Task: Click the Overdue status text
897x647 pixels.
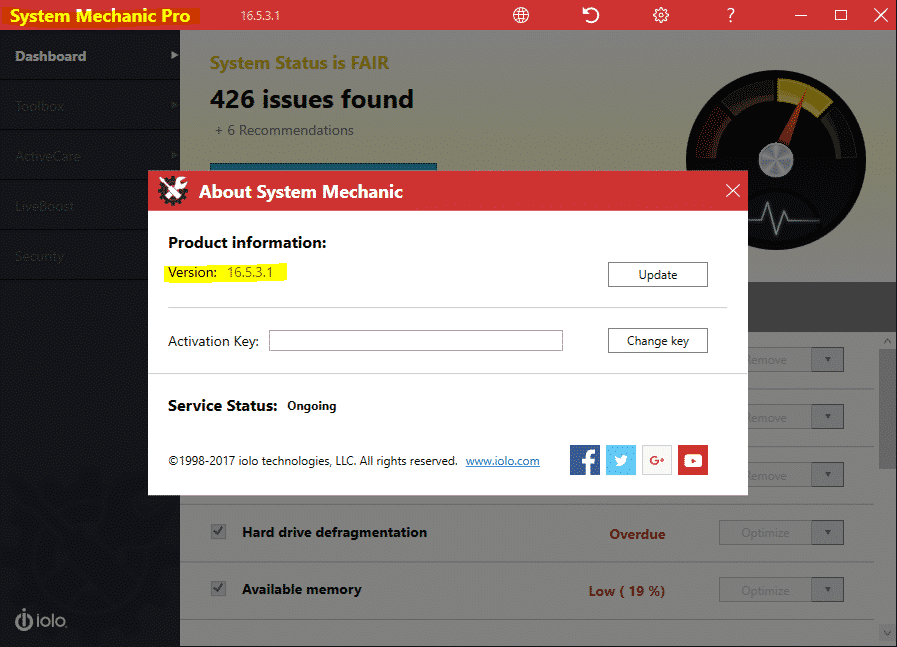Action: click(637, 534)
